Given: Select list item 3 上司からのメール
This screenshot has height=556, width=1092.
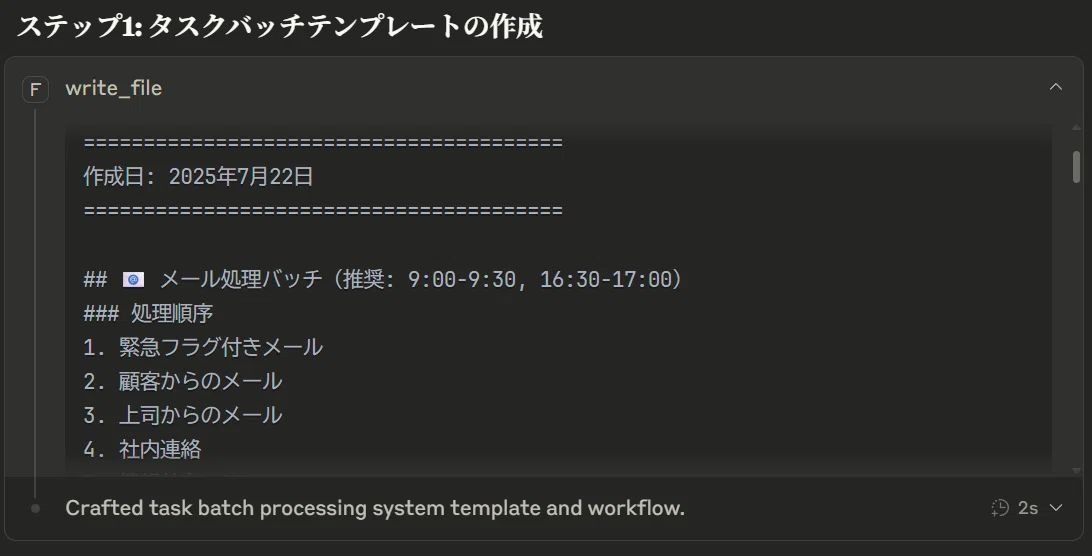Looking at the screenshot, I should coord(182,415).
